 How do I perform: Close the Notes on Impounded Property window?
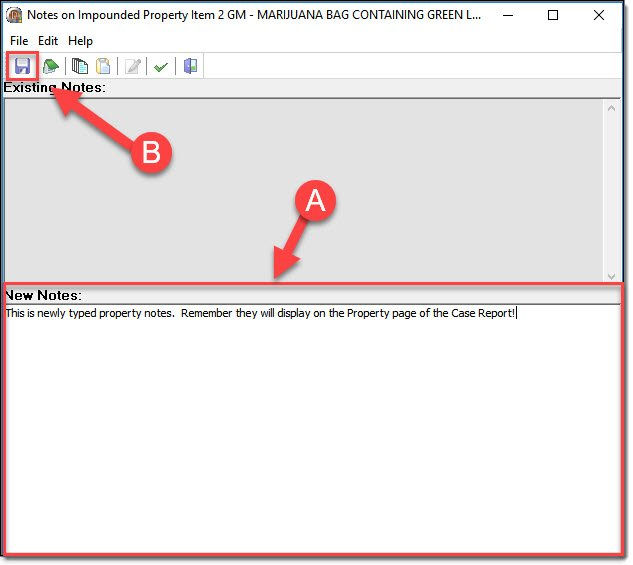coord(599,15)
